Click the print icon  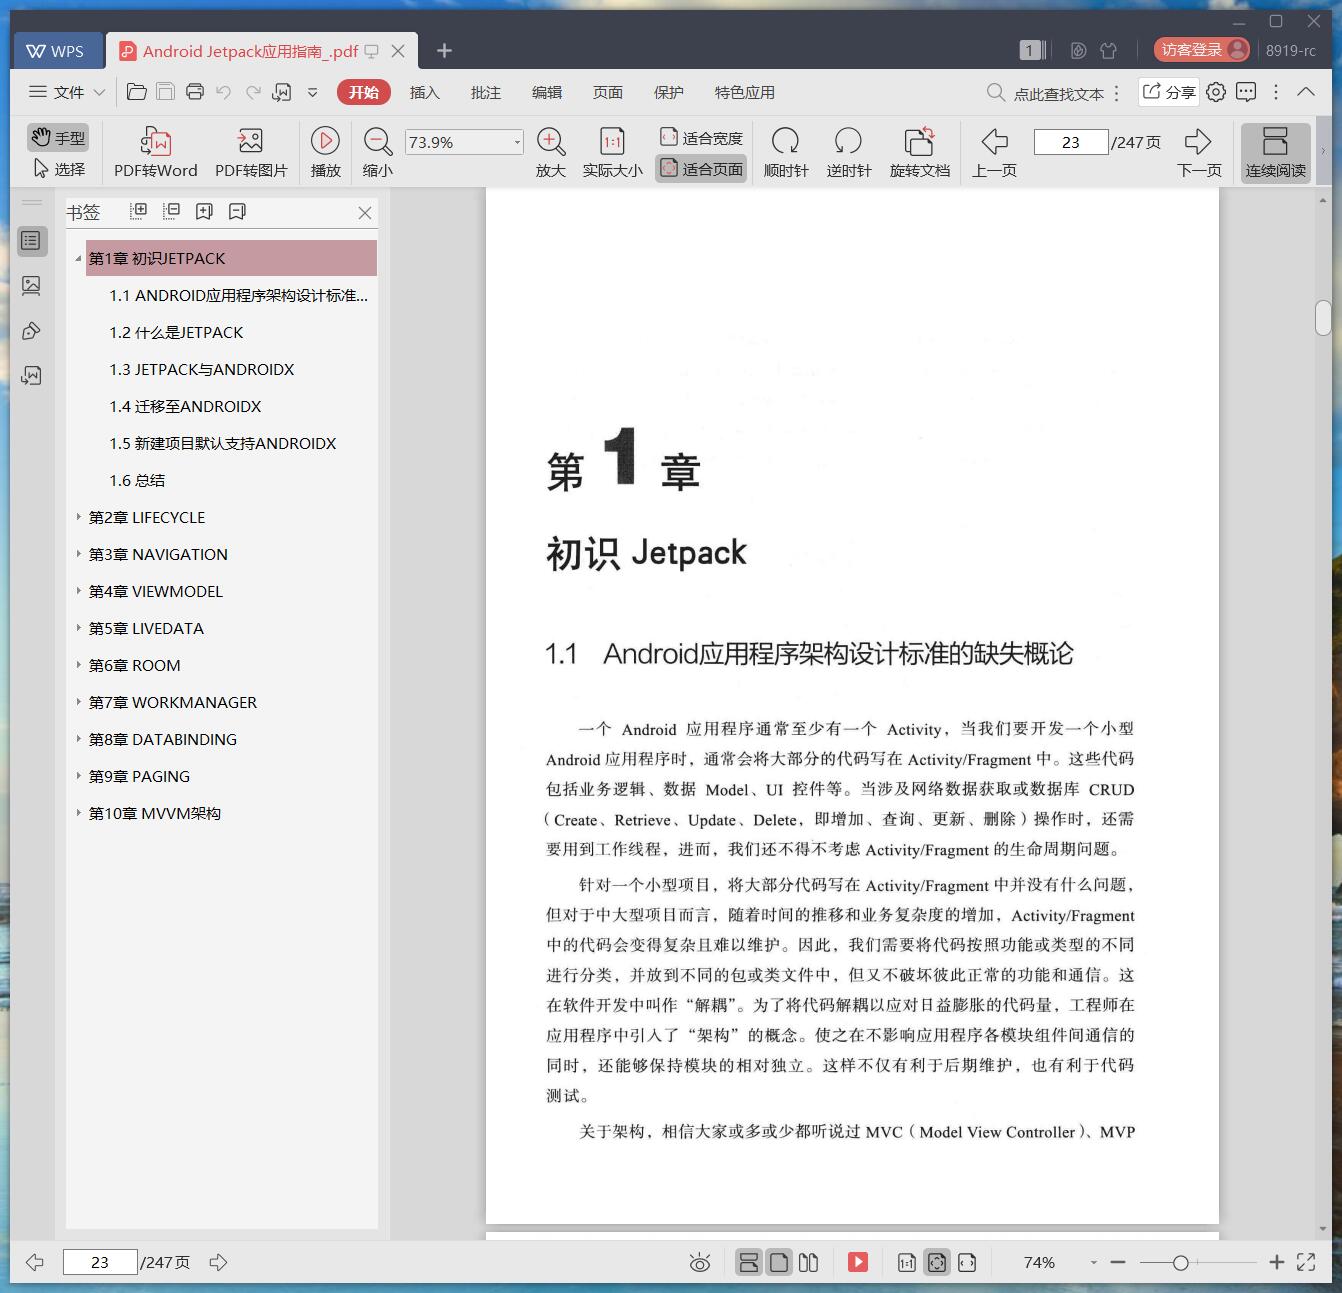195,92
